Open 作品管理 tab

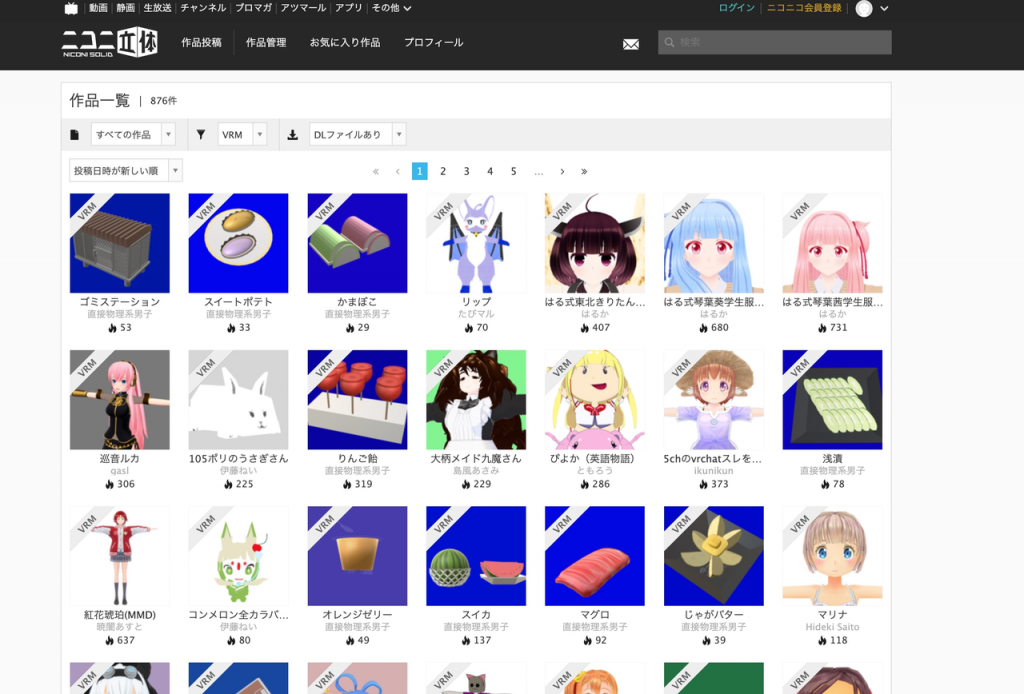[266, 42]
